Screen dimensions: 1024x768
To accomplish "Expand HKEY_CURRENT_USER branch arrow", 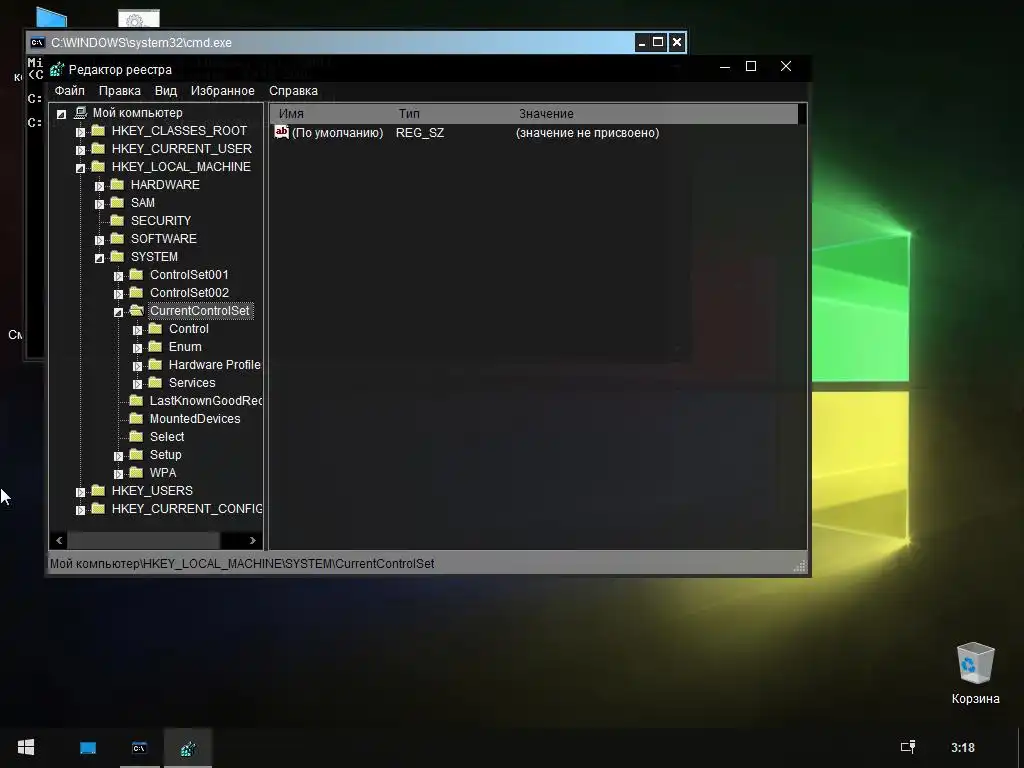I will 80,150.
